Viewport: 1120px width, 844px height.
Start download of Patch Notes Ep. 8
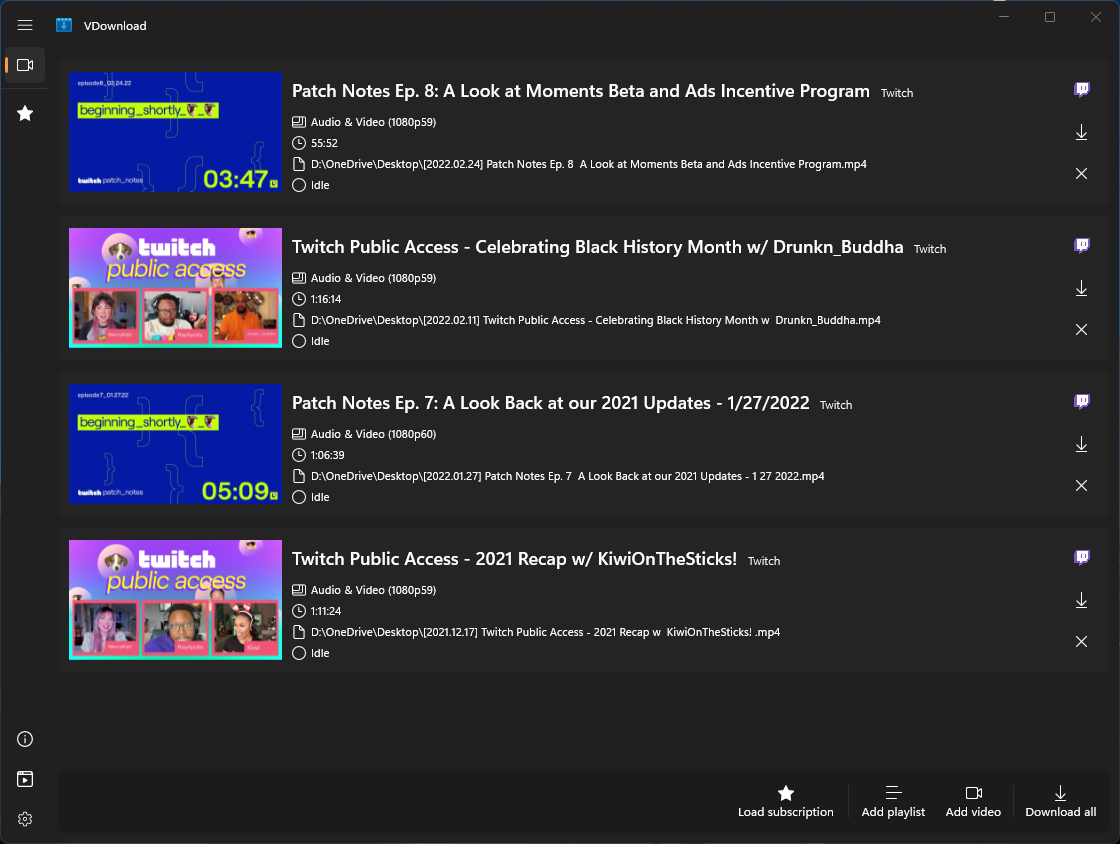[1081, 132]
